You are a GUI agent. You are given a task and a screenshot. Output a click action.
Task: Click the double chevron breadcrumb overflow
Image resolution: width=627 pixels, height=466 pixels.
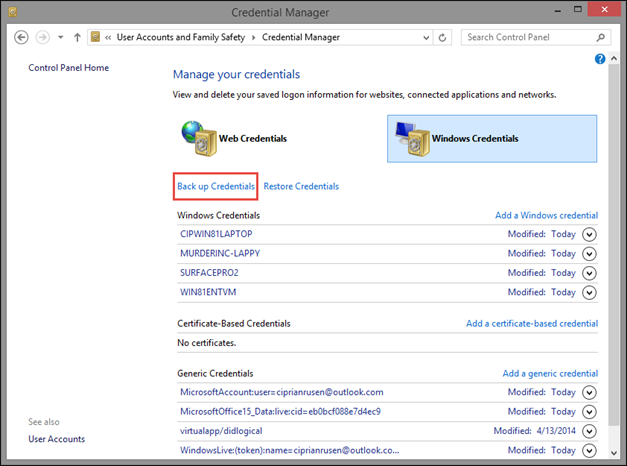coord(108,38)
